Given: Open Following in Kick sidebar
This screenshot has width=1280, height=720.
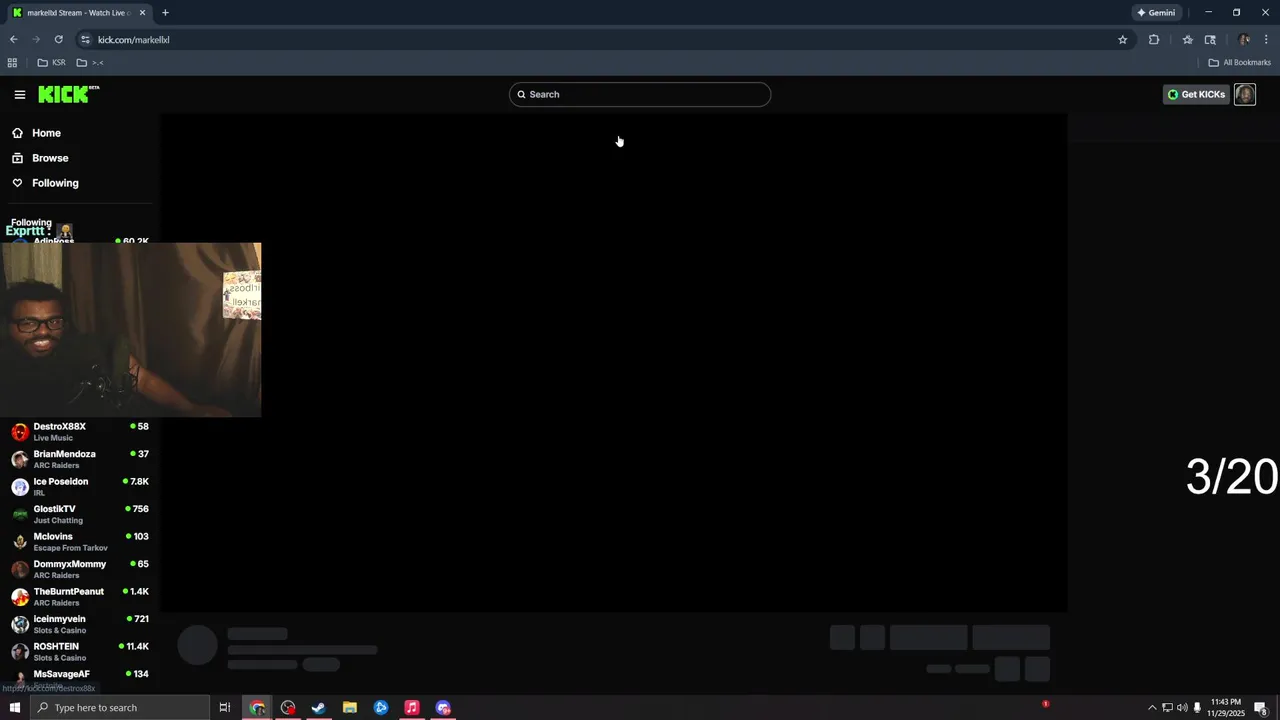Looking at the screenshot, I should click(55, 183).
